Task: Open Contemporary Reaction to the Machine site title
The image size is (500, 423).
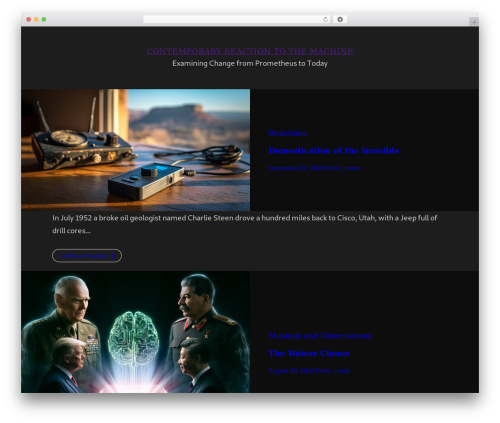Action: click(x=250, y=51)
